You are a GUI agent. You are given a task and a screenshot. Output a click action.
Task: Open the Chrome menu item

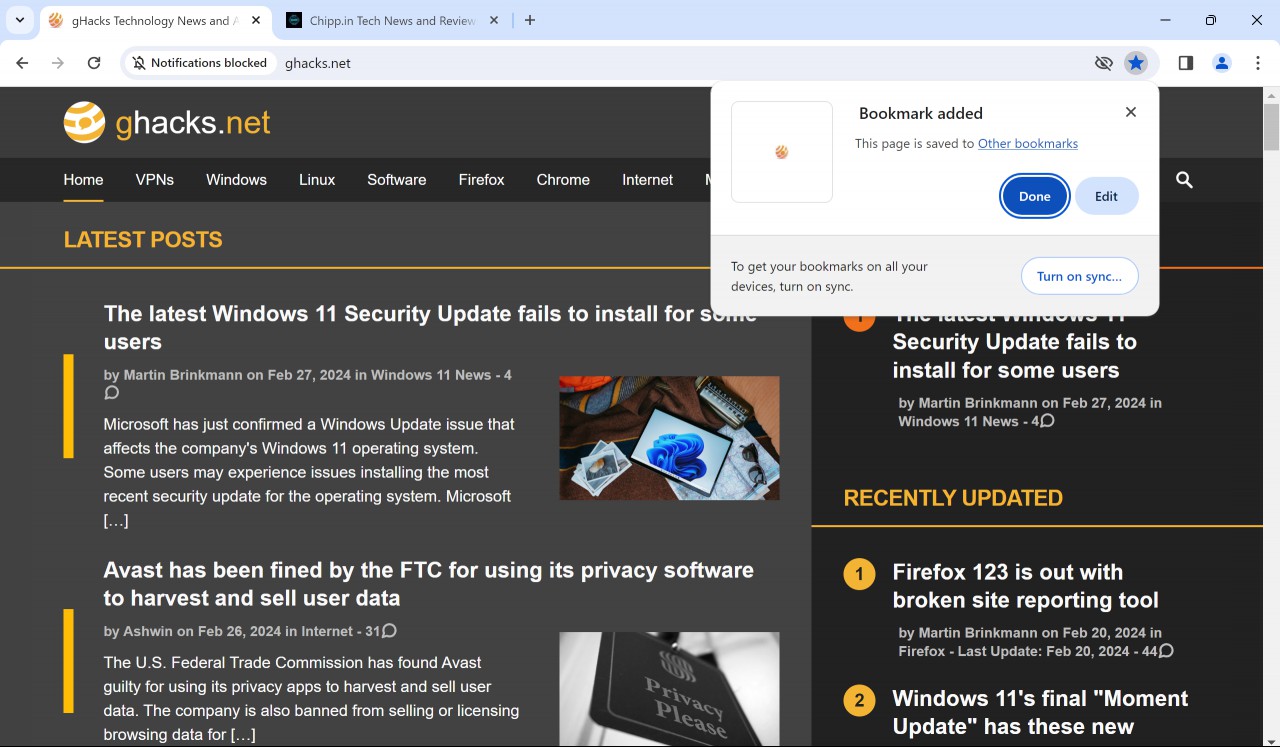pyautogui.click(x=563, y=180)
